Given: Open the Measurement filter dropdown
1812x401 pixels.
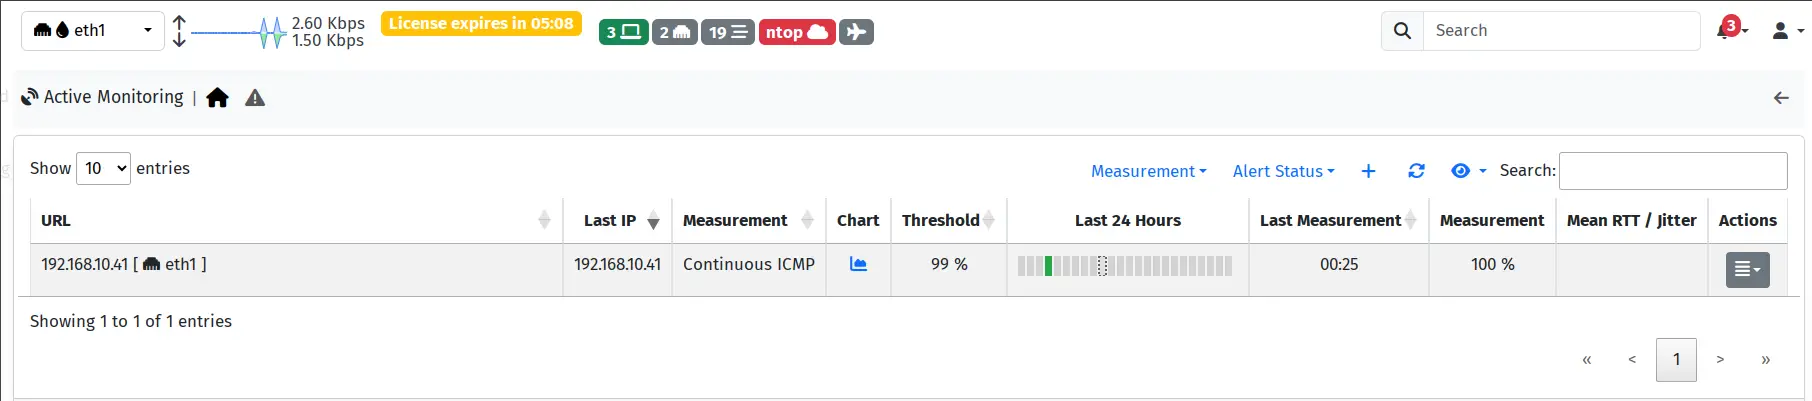Looking at the screenshot, I should (1148, 171).
